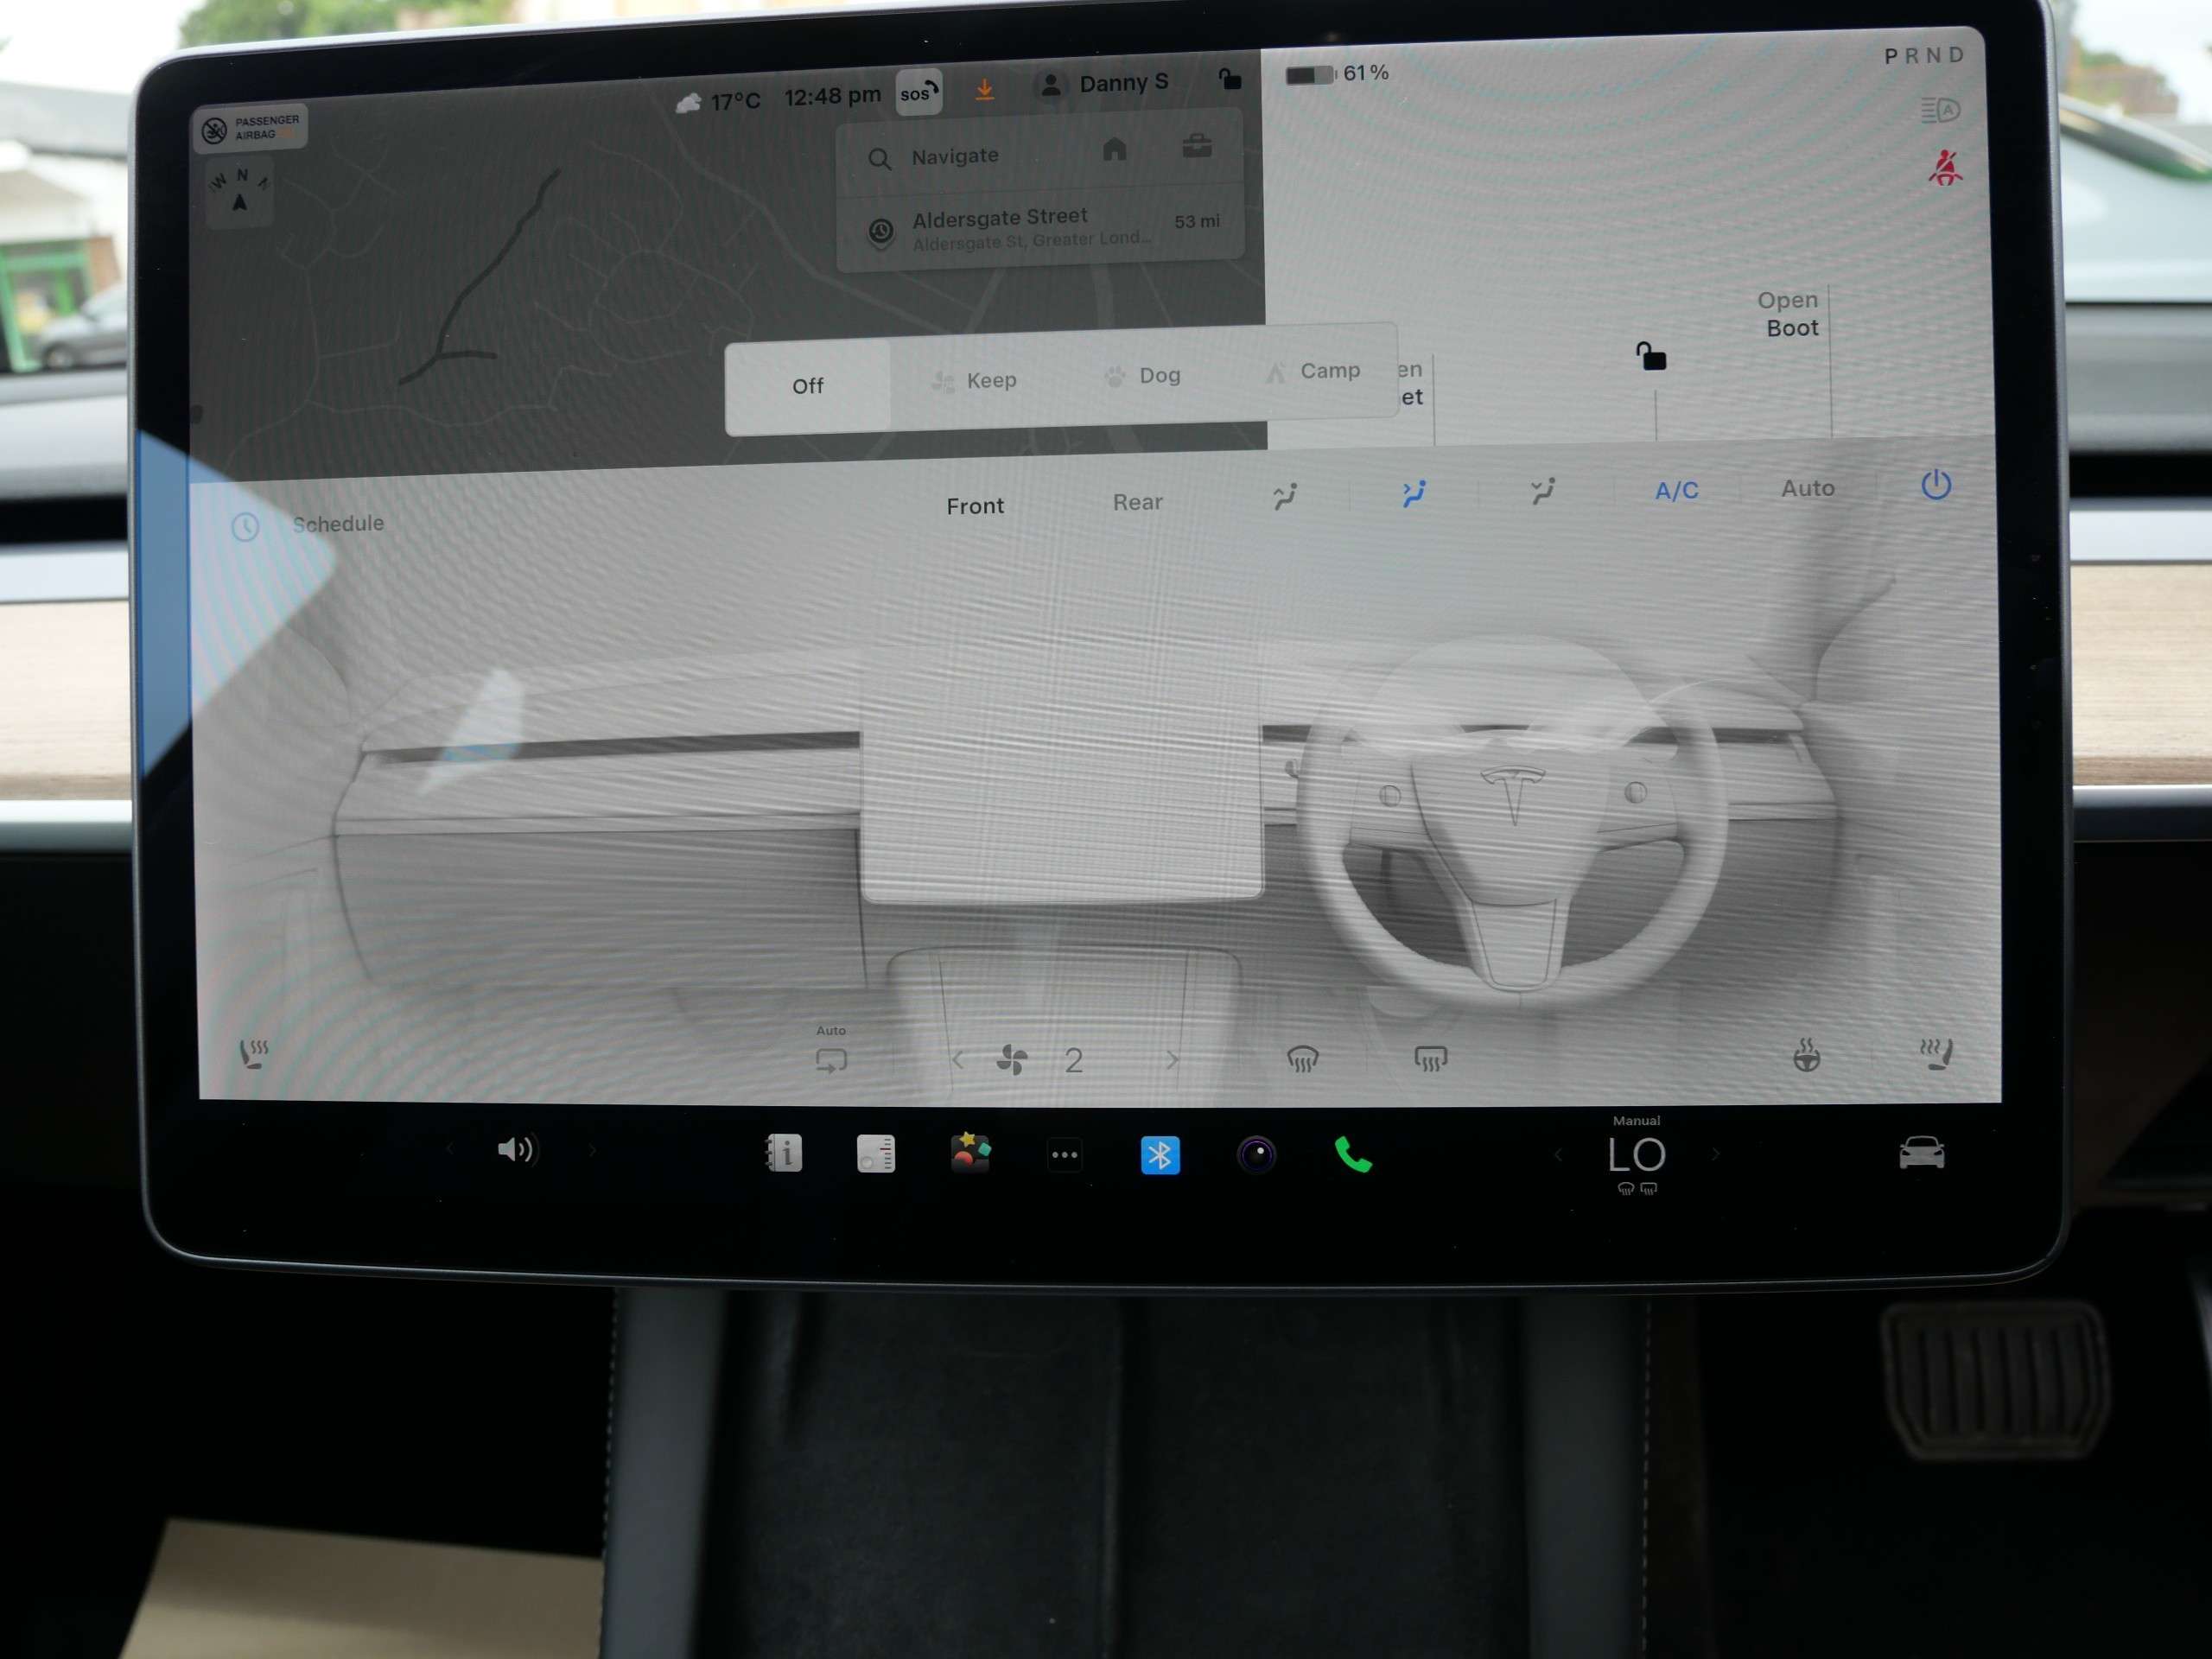Switch to Rear climate tab
2212x1659 pixels.
(x=1137, y=502)
